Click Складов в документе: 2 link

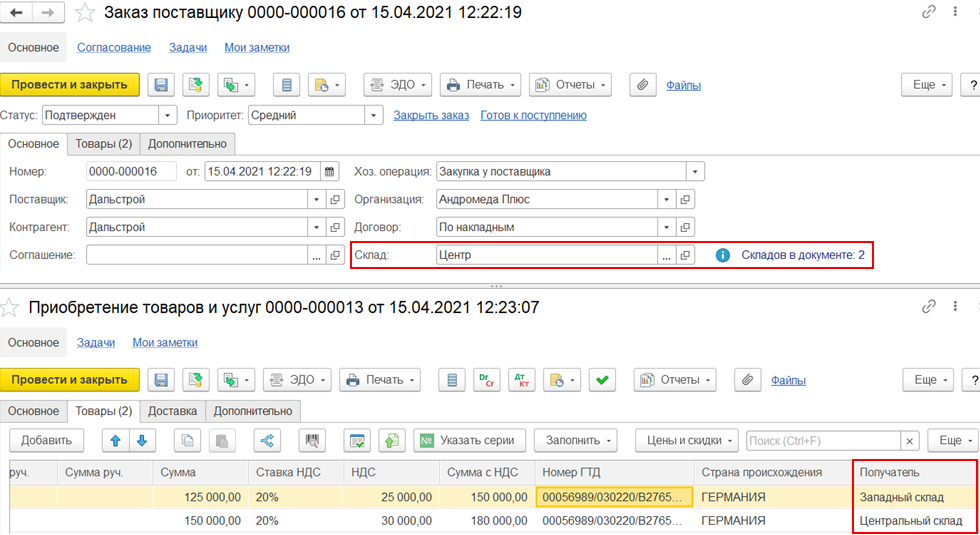coord(803,255)
